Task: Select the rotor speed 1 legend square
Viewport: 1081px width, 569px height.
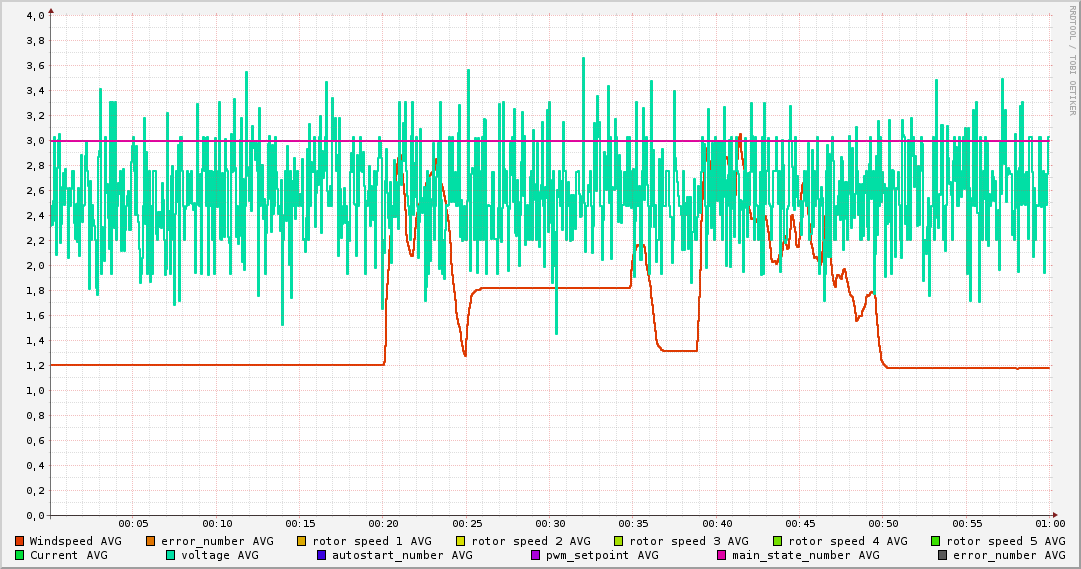Action: (x=302, y=541)
